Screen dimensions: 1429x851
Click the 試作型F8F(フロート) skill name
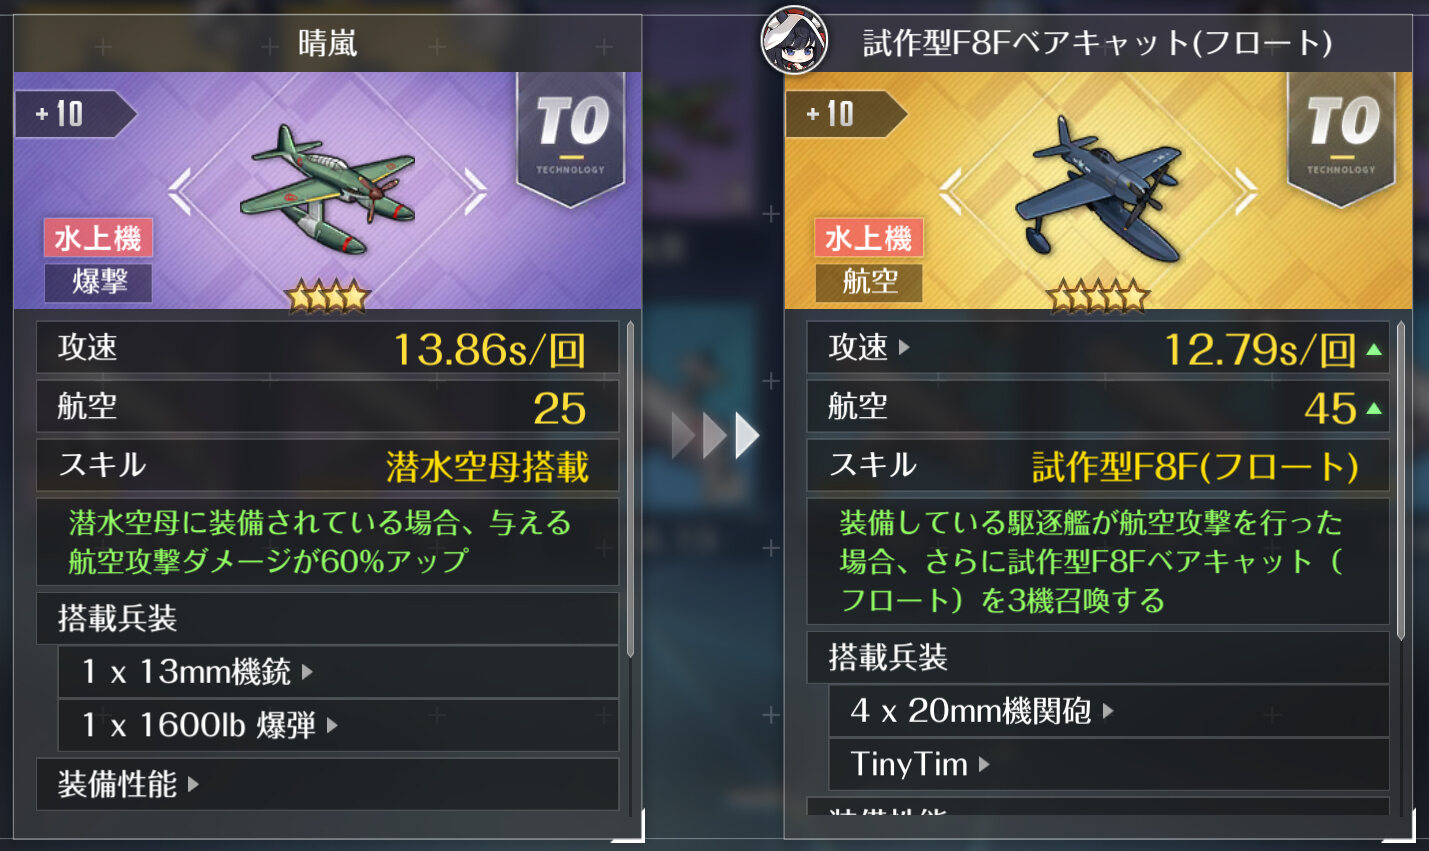click(x=1195, y=467)
